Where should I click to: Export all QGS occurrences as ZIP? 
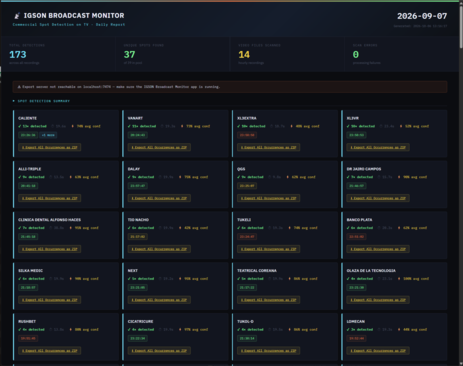point(268,198)
